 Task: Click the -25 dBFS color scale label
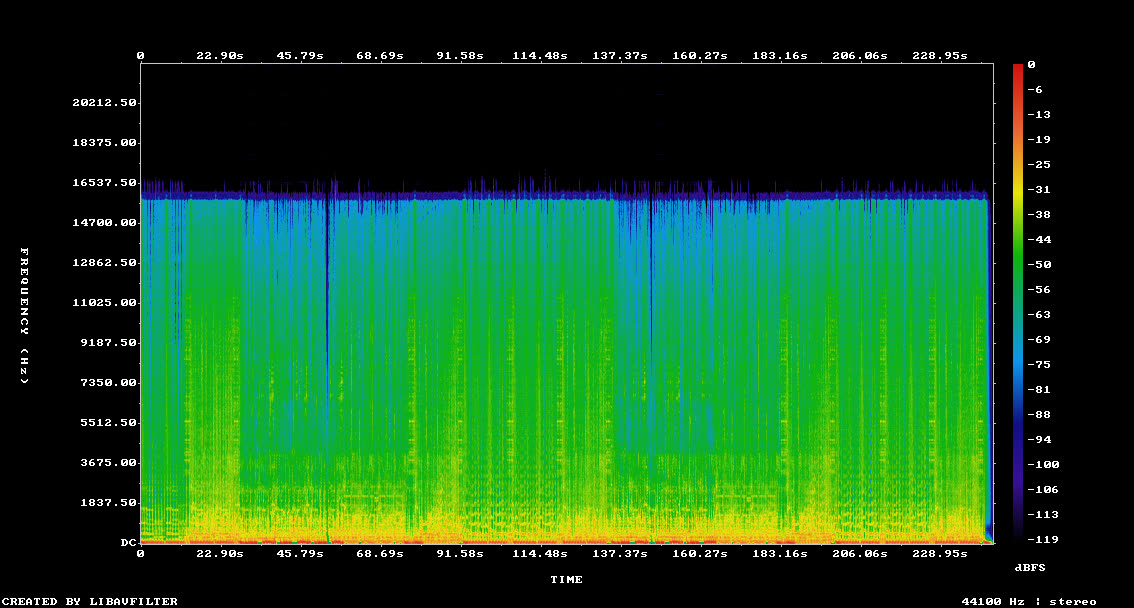pos(1038,164)
